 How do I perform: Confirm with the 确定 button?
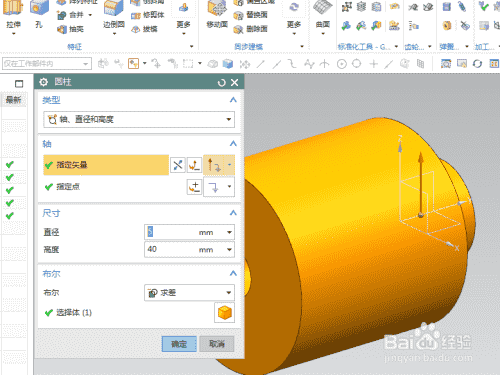pyautogui.click(x=179, y=344)
